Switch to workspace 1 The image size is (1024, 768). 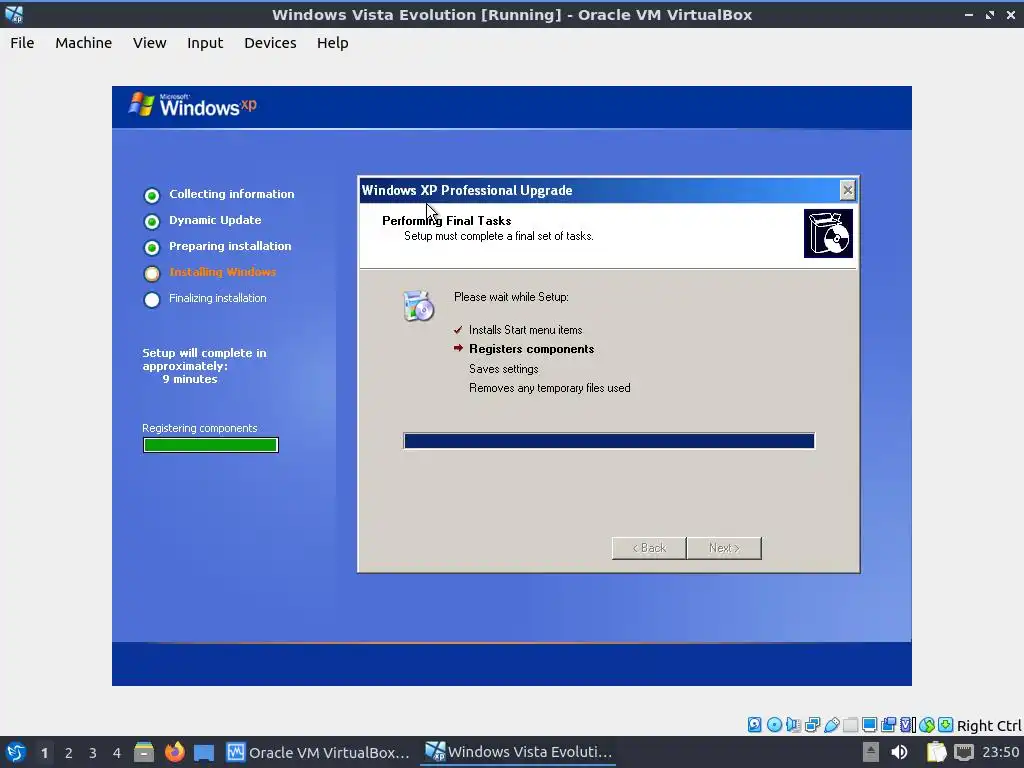(x=44, y=753)
